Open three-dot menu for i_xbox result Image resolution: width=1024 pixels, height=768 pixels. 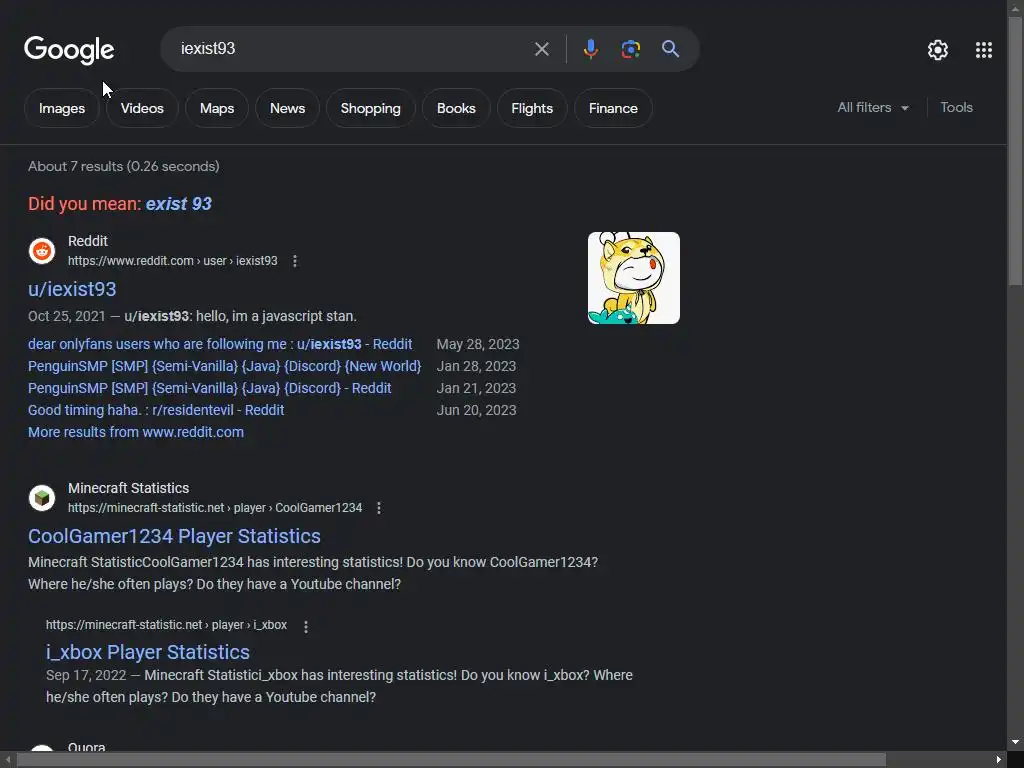(x=306, y=626)
